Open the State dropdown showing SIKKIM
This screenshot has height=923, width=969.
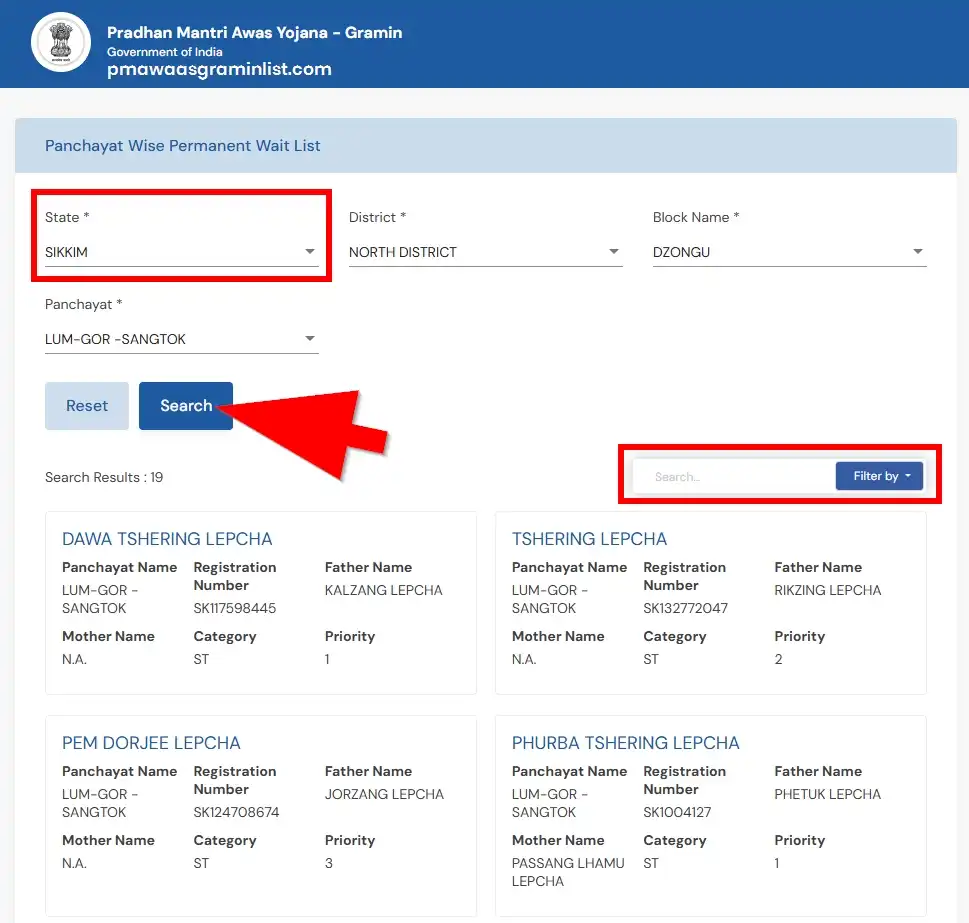pyautogui.click(x=181, y=252)
